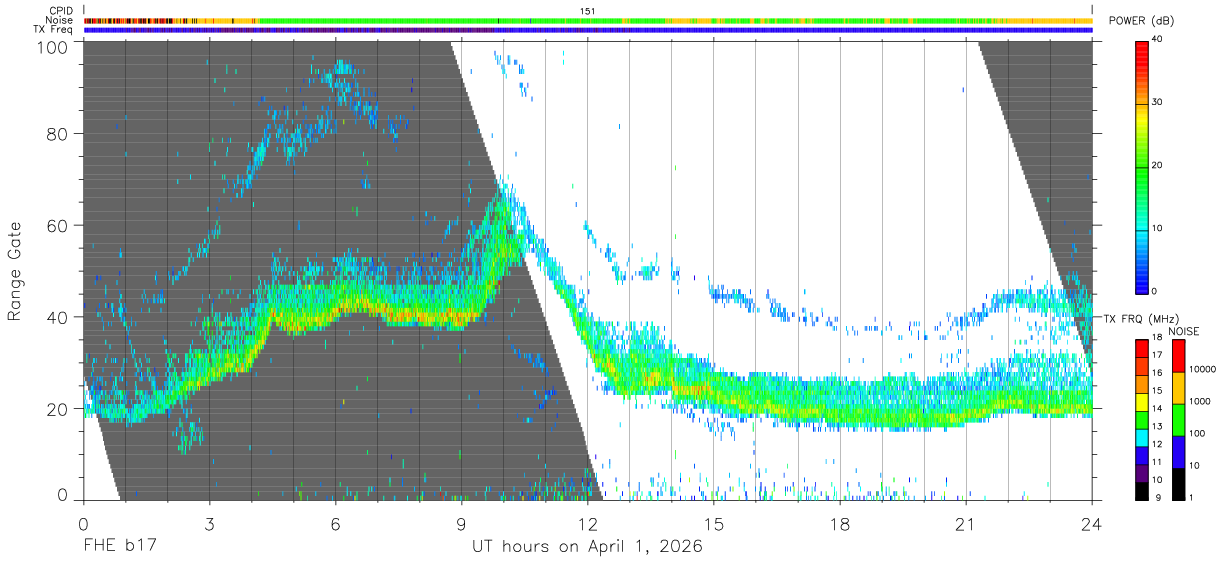Click the y-axis tick label 100

point(51,47)
